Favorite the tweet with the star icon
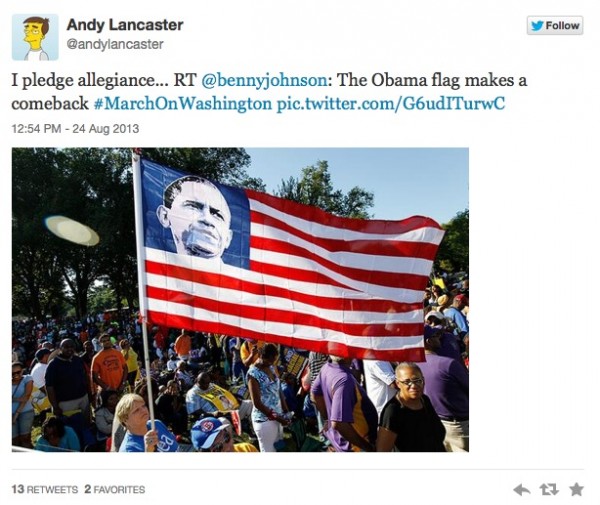The image size is (600, 505). (x=576, y=489)
